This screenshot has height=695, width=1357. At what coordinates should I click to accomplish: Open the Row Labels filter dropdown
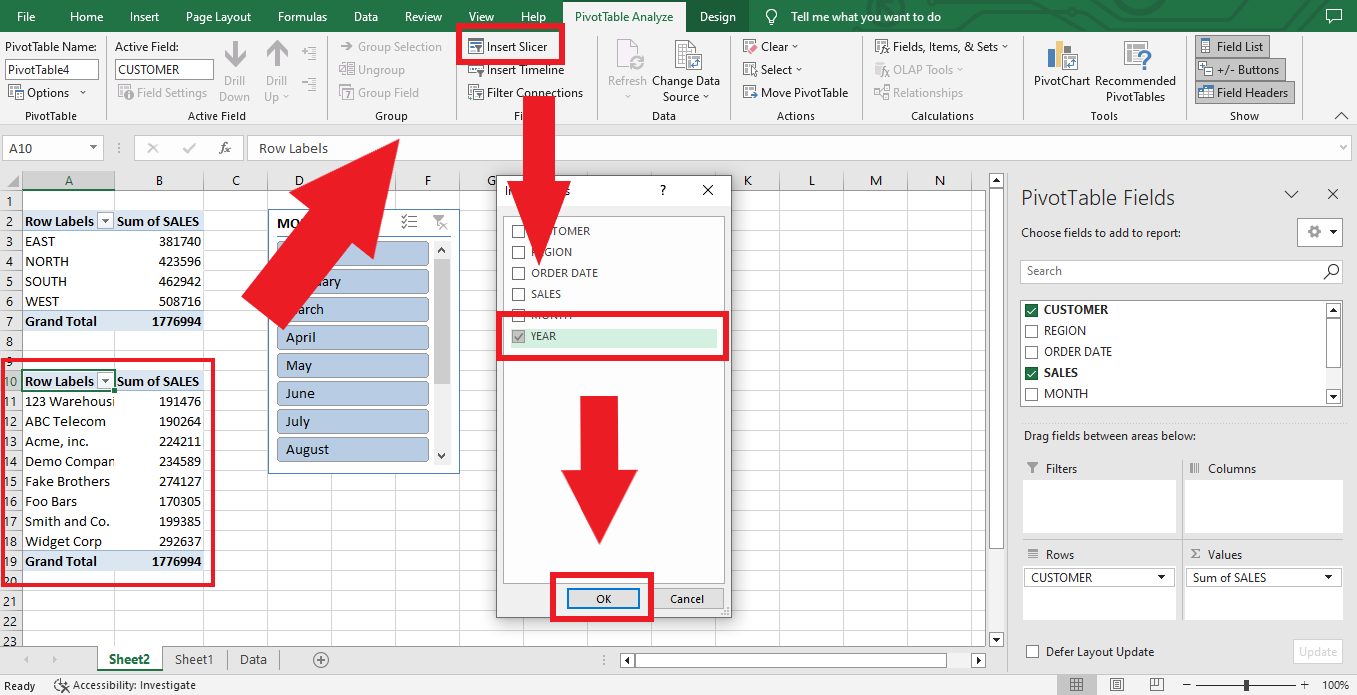[106, 380]
